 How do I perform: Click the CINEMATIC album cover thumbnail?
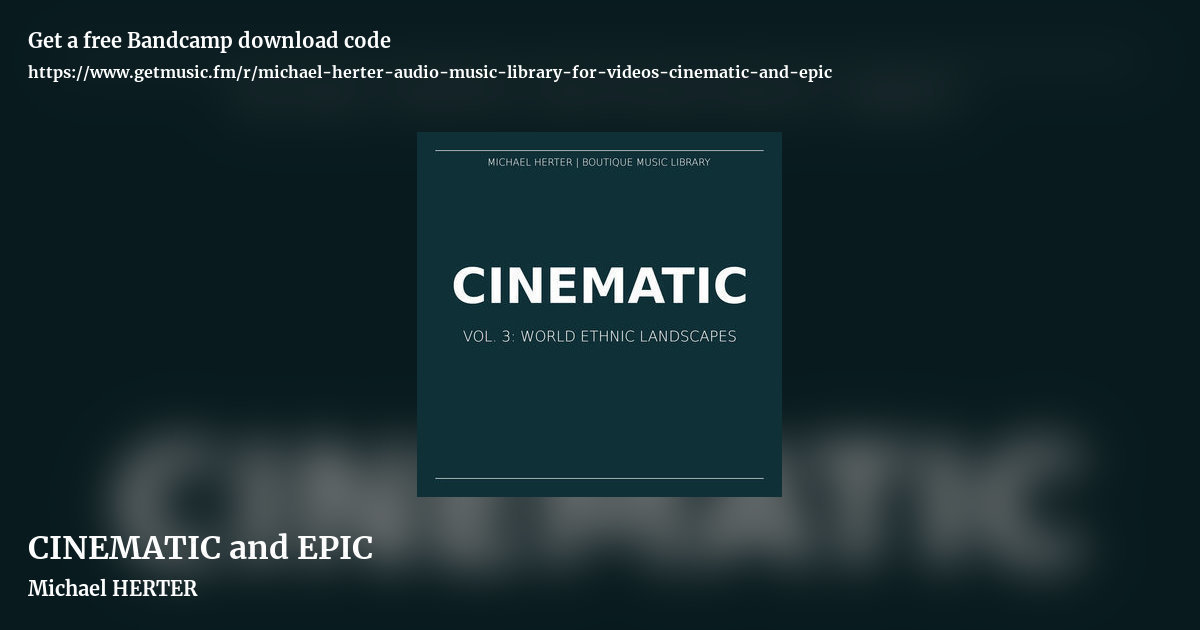599,314
